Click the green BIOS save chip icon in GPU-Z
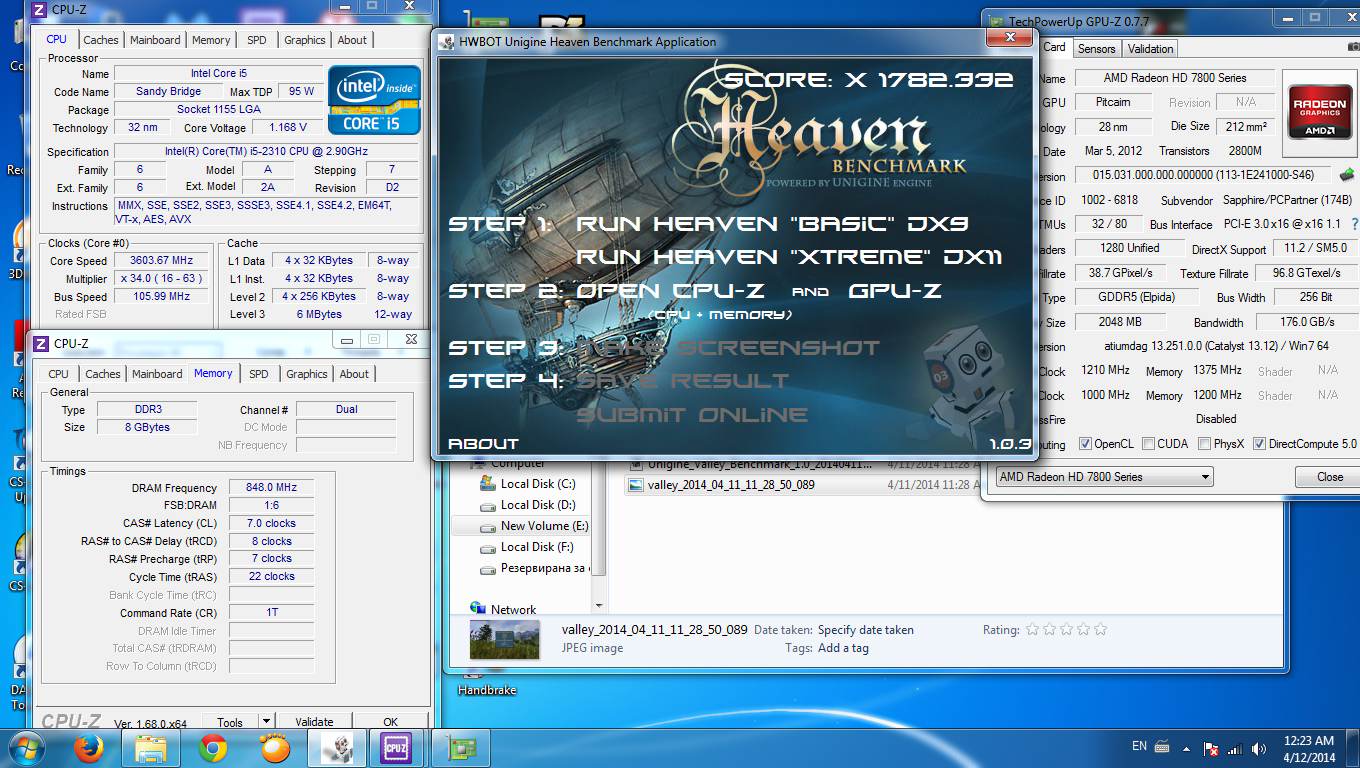 pyautogui.click(x=1347, y=176)
